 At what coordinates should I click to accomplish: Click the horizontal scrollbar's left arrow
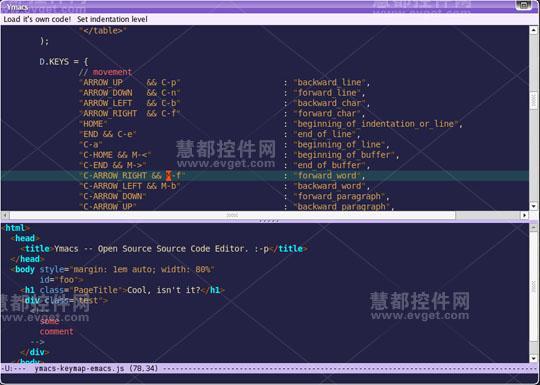click(x=5, y=215)
